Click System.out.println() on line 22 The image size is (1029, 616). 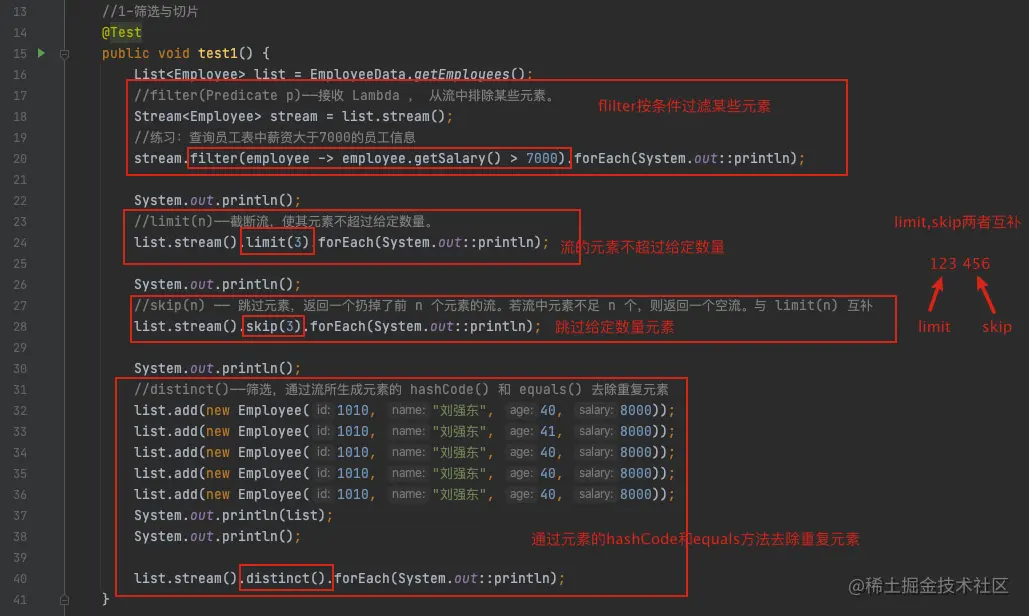(217, 200)
